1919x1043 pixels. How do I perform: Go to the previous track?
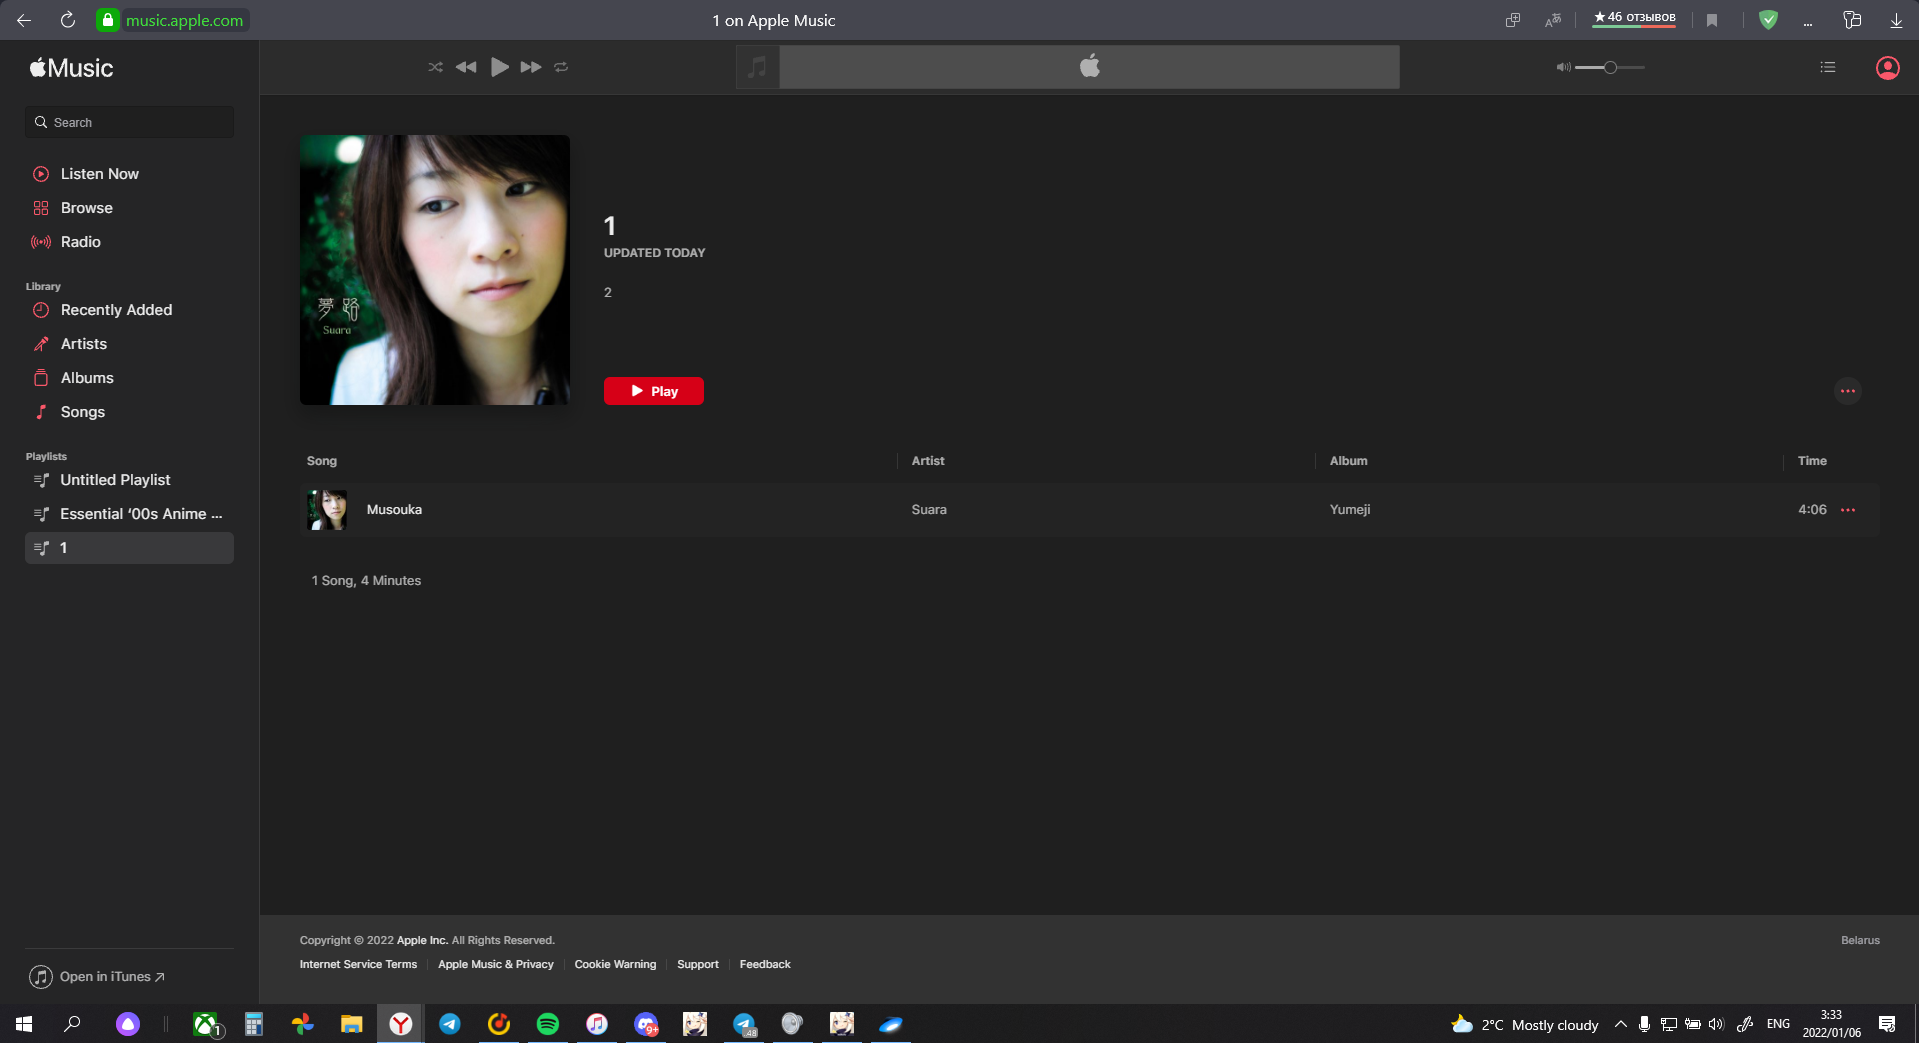466,67
